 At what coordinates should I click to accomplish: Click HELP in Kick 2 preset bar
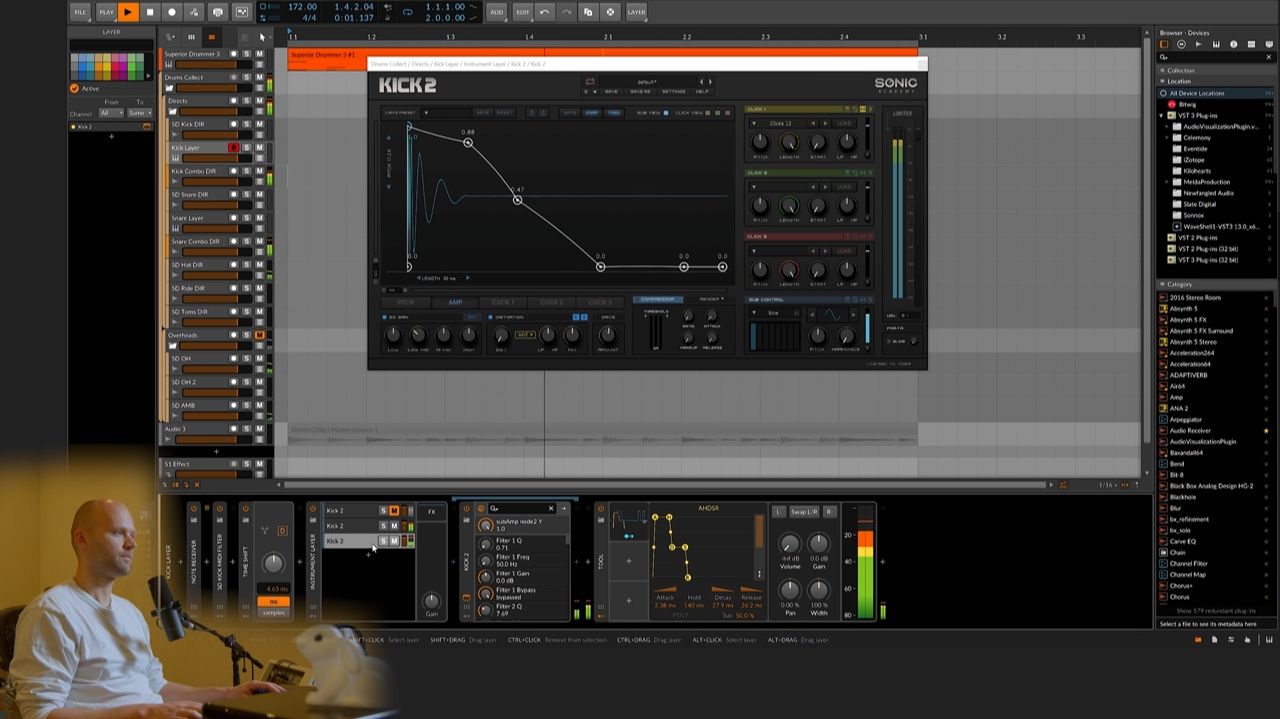[702, 91]
